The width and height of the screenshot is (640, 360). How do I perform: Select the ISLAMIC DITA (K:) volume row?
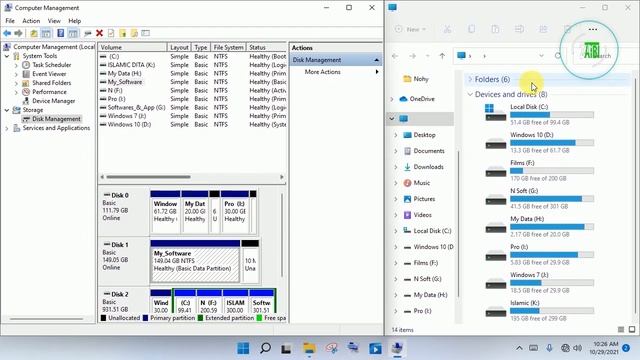point(131,65)
